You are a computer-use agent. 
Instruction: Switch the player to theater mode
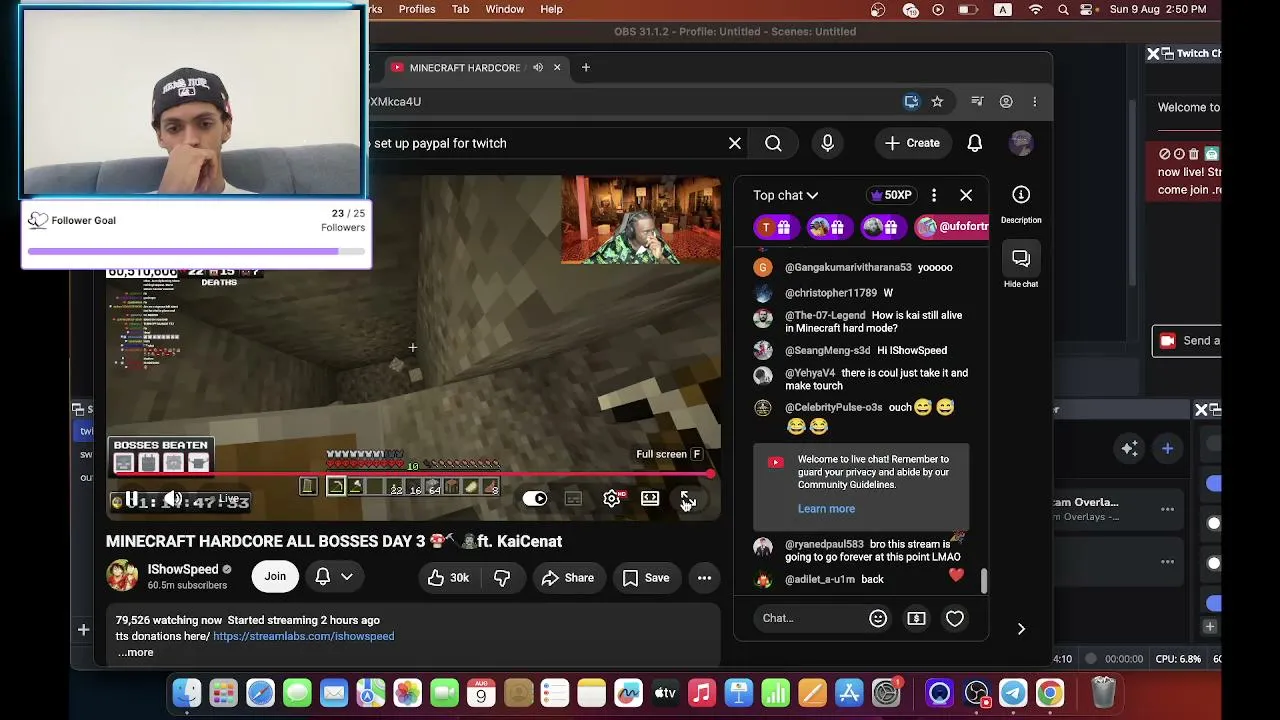(650, 498)
